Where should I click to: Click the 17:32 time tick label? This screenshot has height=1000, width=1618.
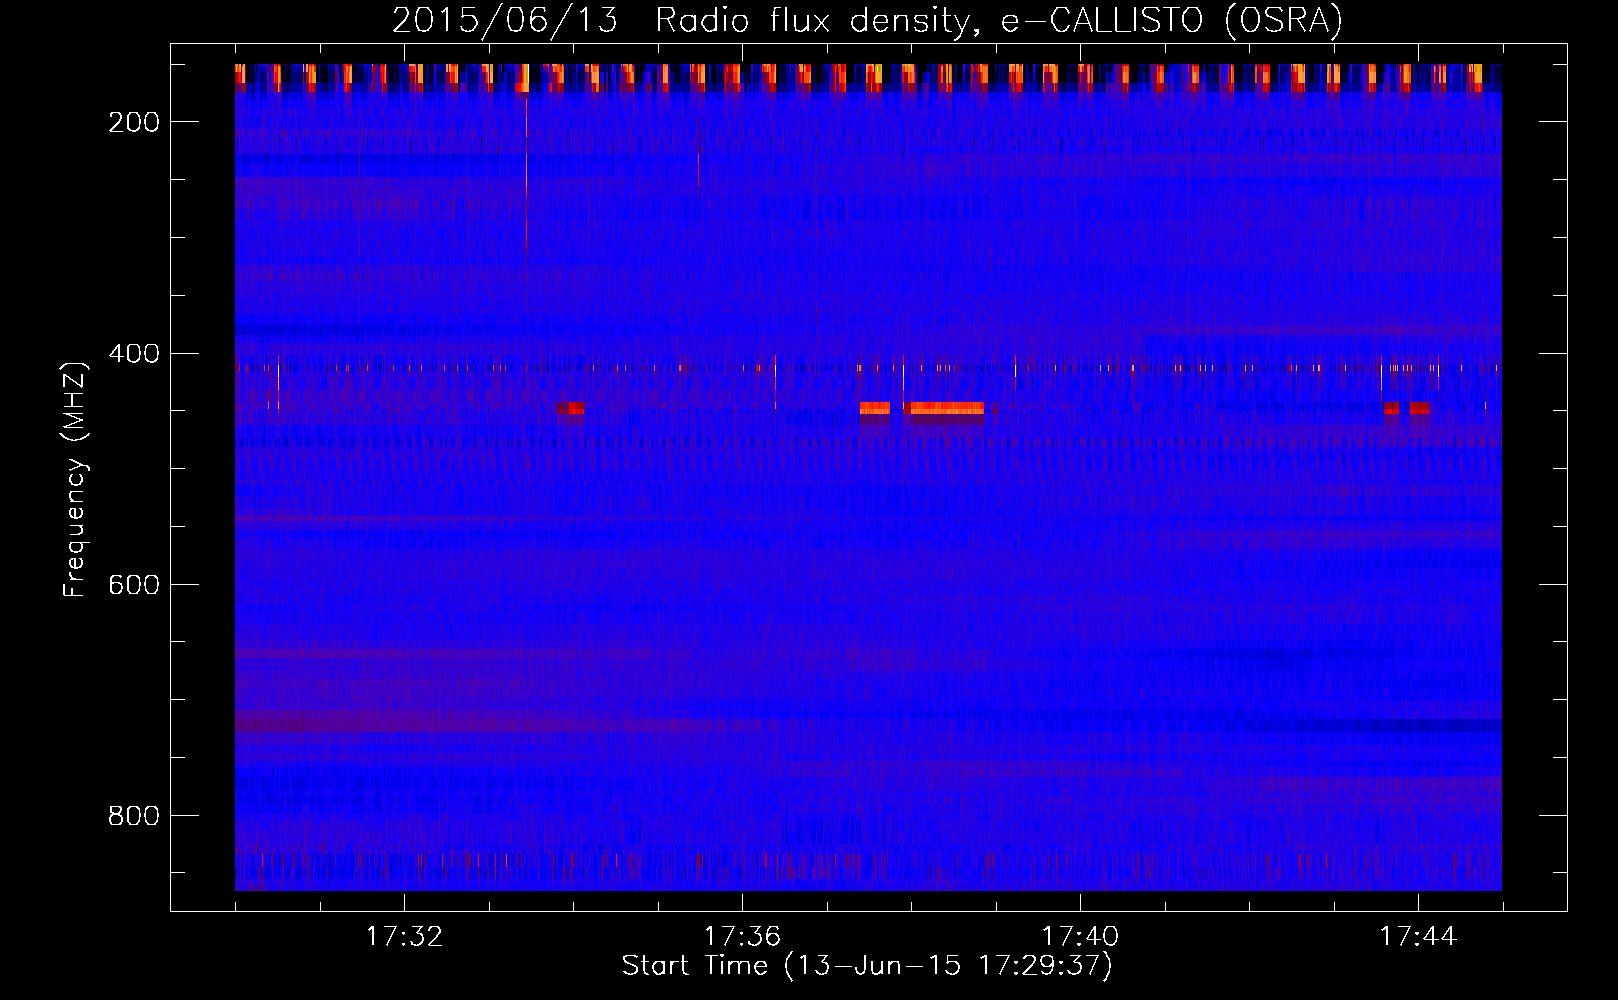[404, 937]
